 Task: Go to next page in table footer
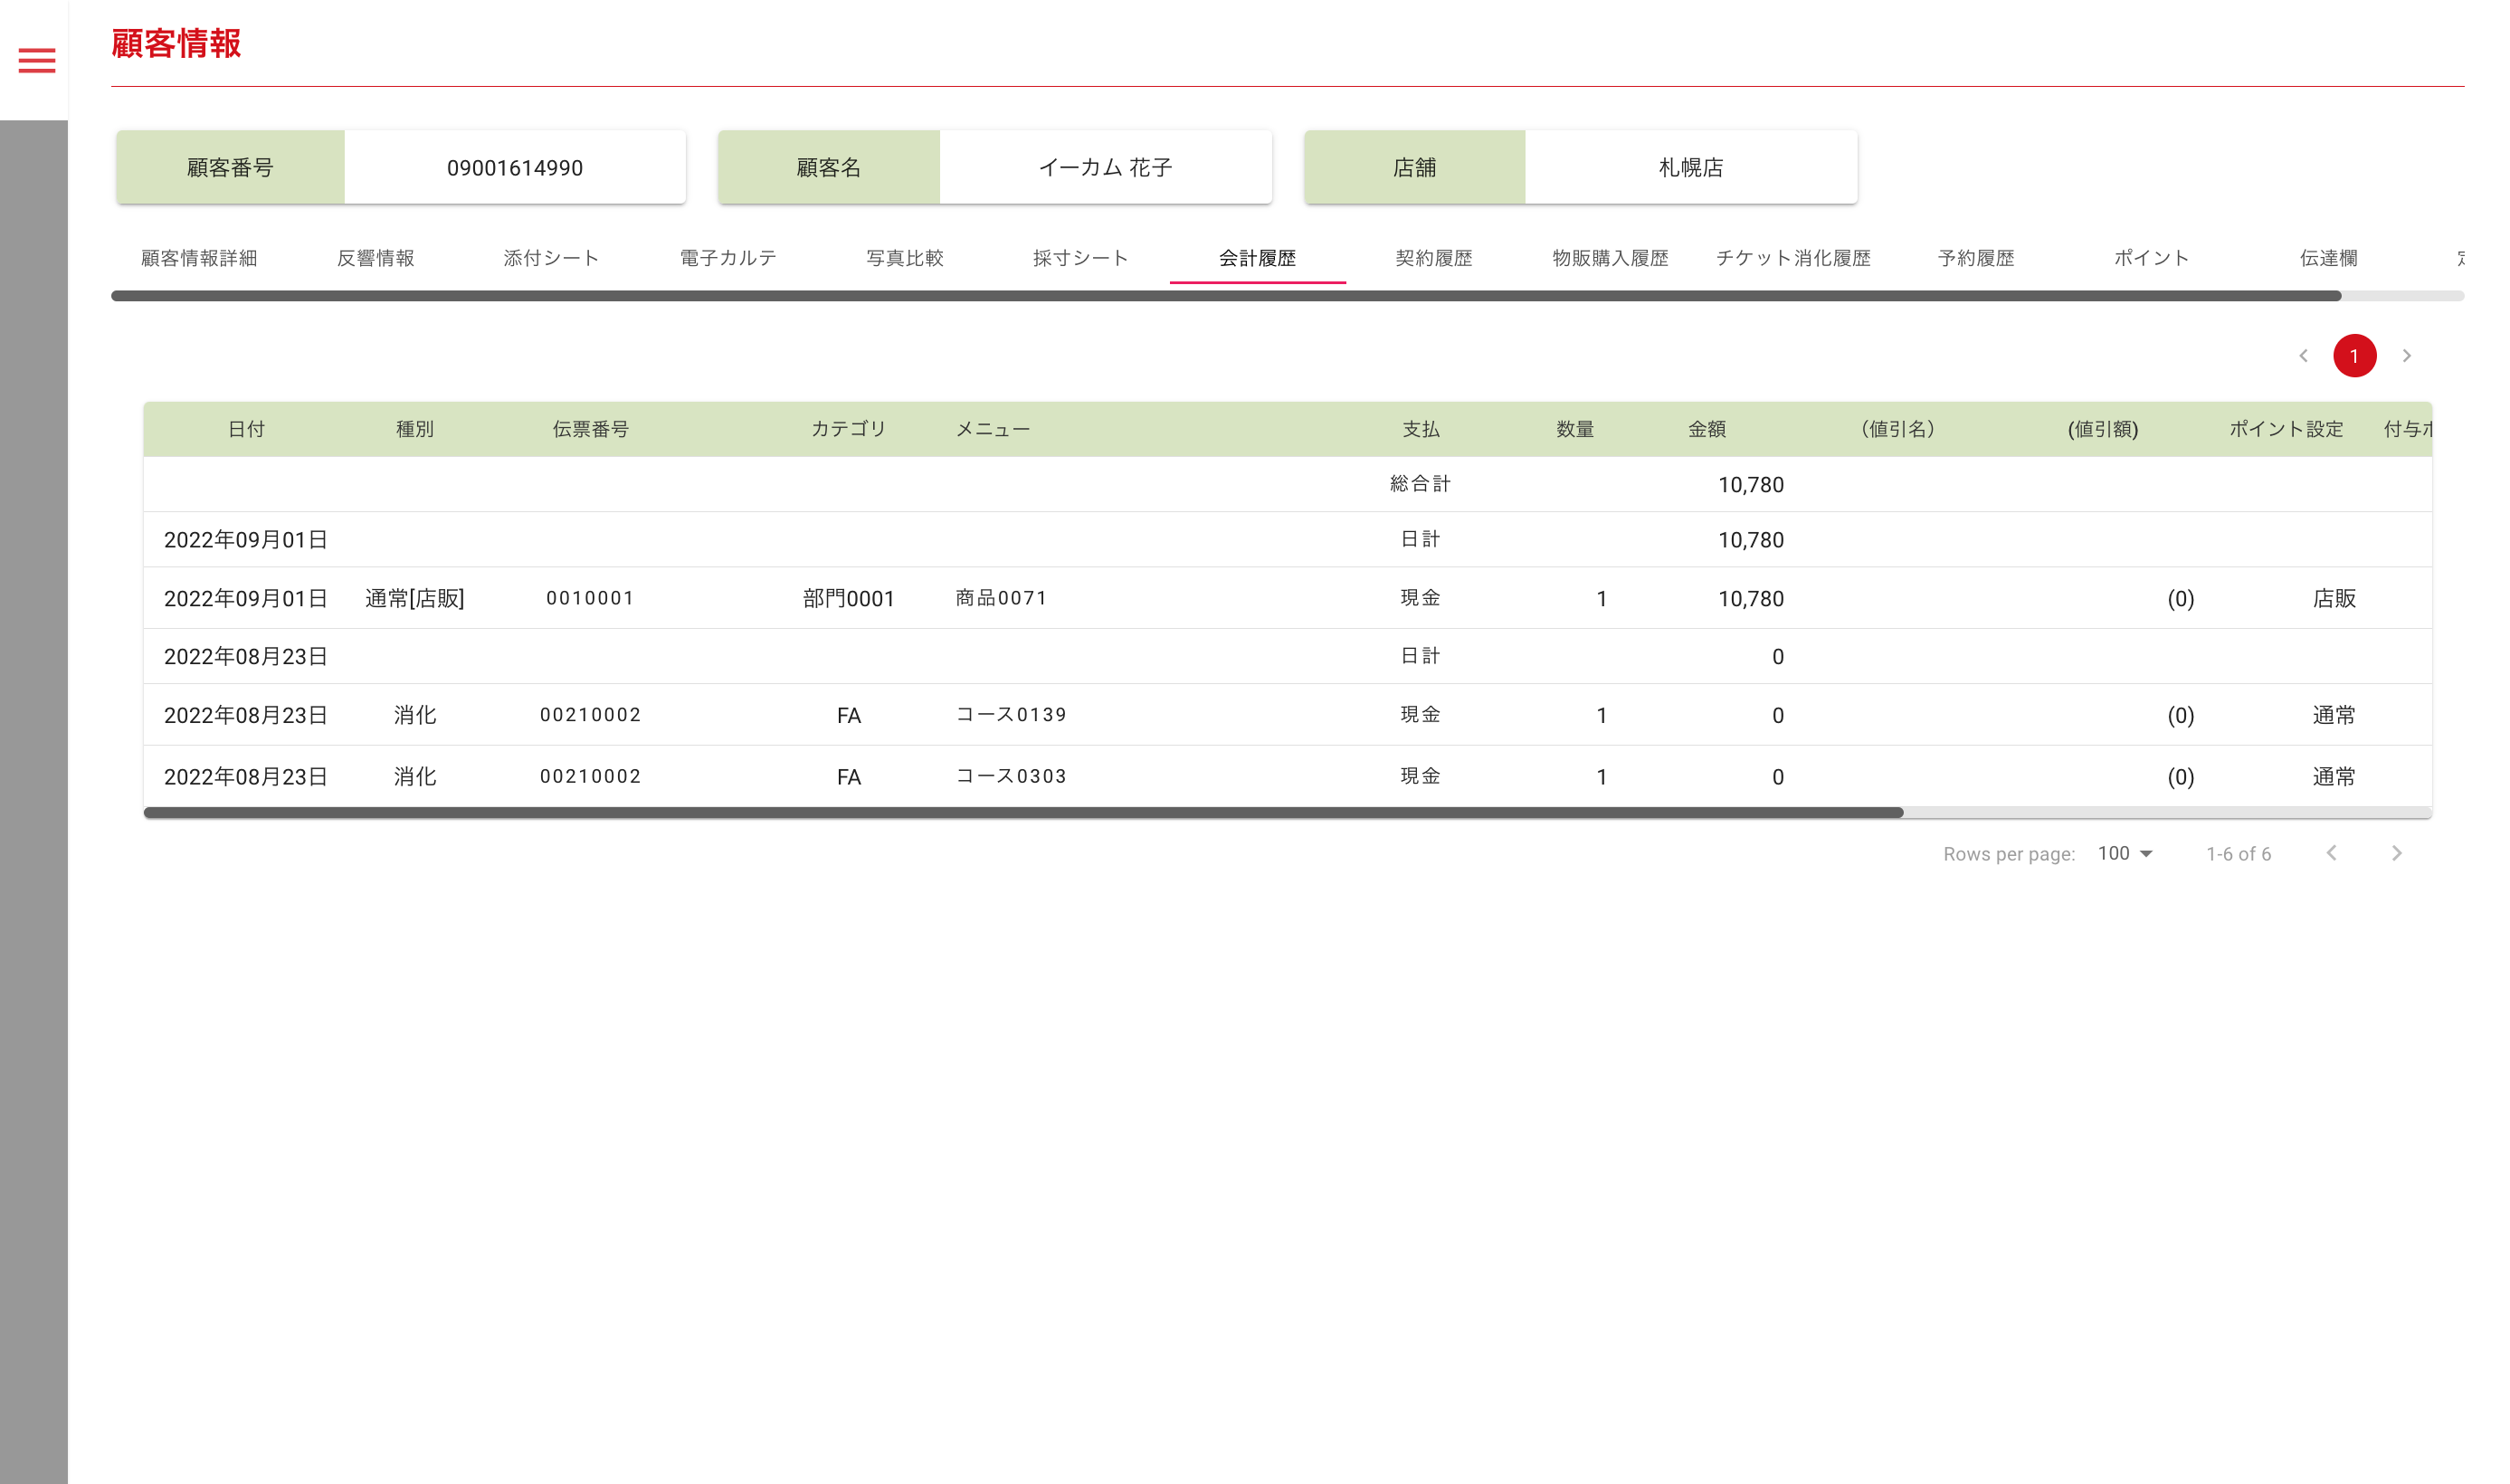[x=2396, y=853]
